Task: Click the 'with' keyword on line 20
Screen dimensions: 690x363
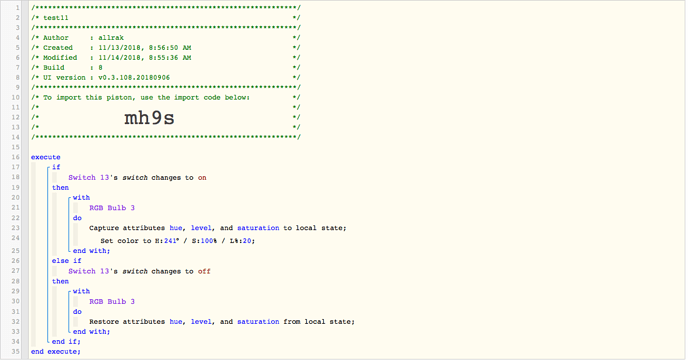Action: [x=81, y=198]
